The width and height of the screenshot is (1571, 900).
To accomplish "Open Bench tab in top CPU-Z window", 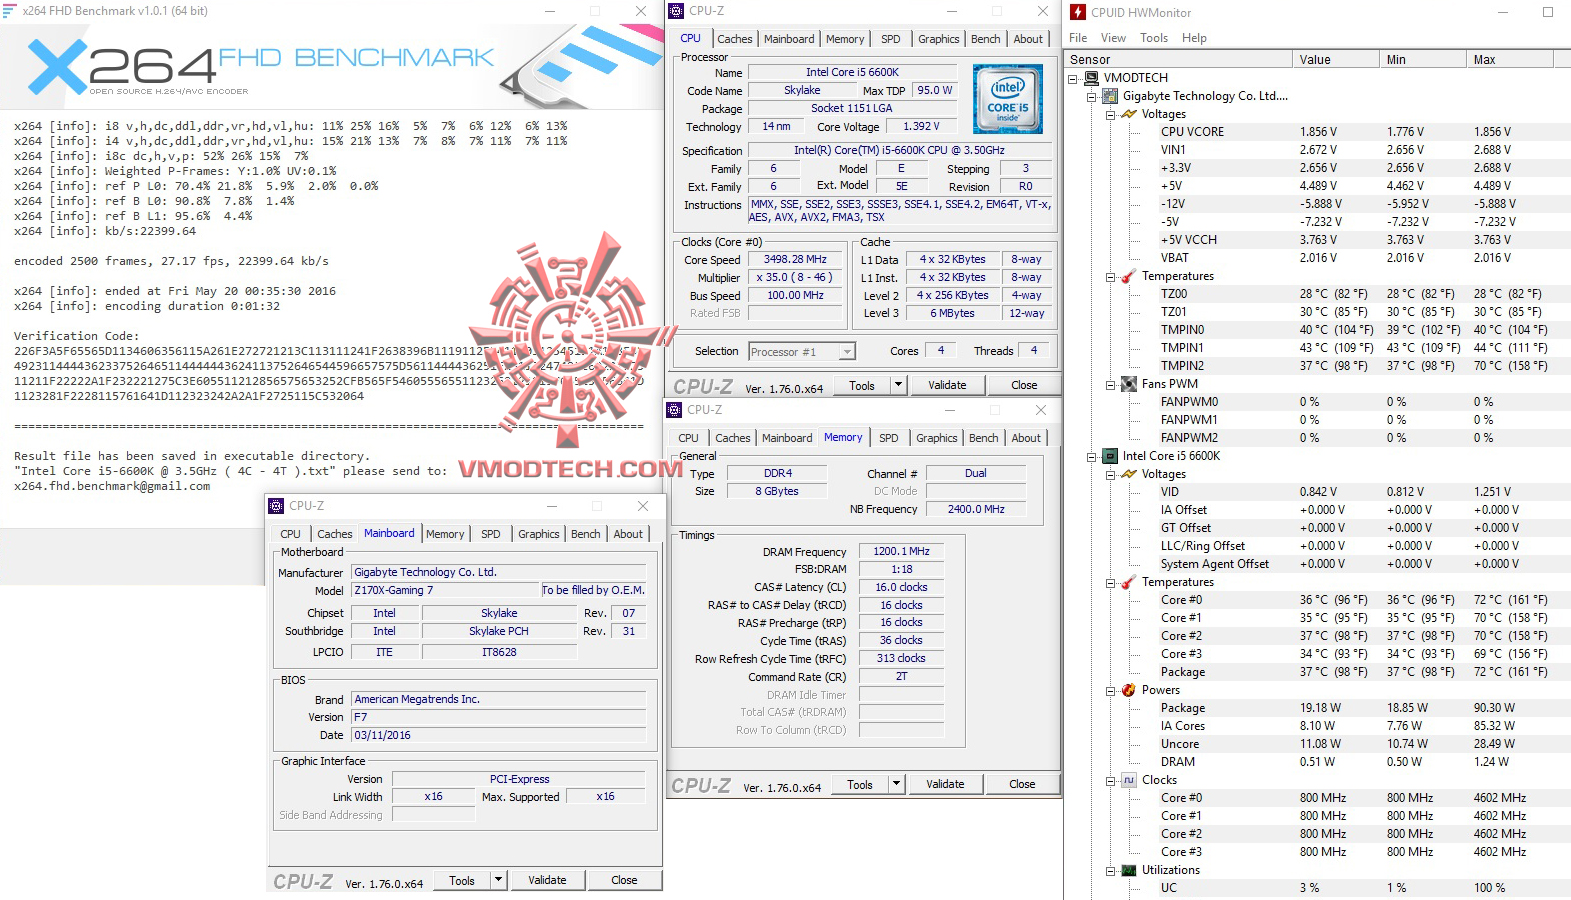I will [x=985, y=39].
